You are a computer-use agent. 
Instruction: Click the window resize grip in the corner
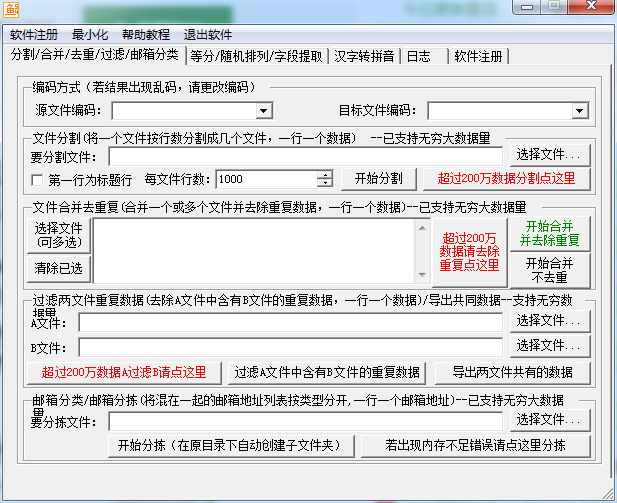[609, 494]
